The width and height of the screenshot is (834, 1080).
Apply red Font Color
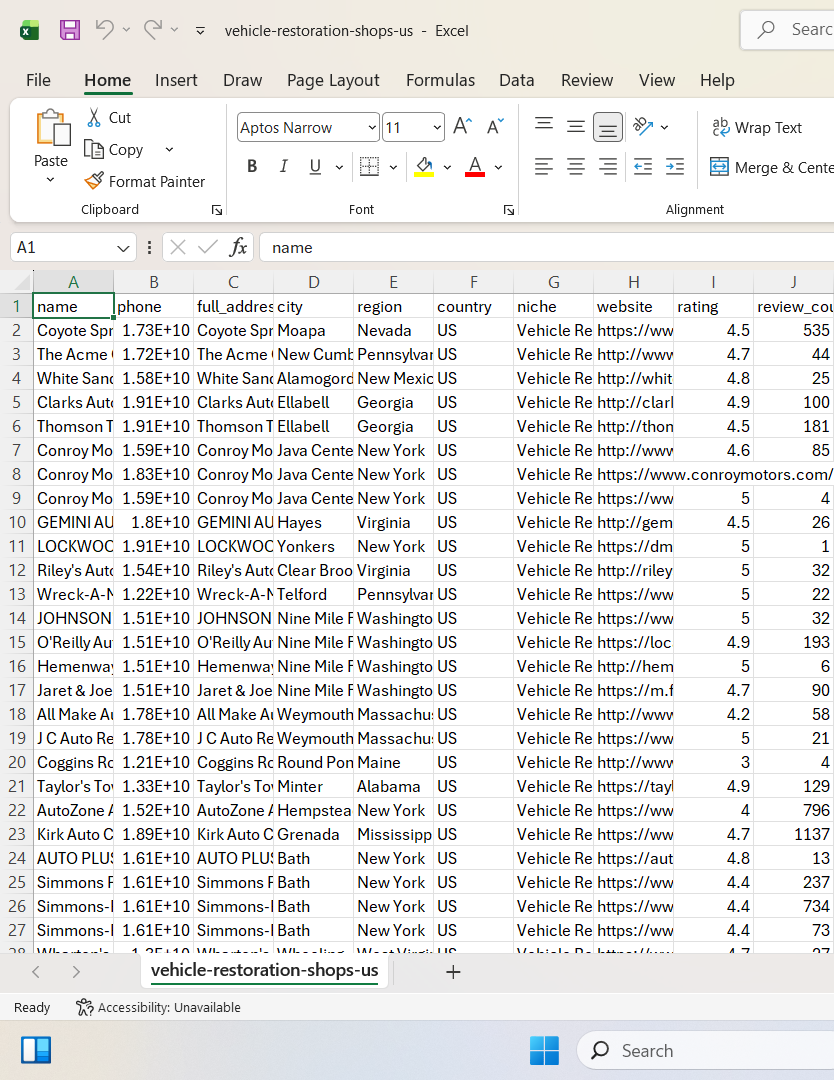[x=475, y=167]
